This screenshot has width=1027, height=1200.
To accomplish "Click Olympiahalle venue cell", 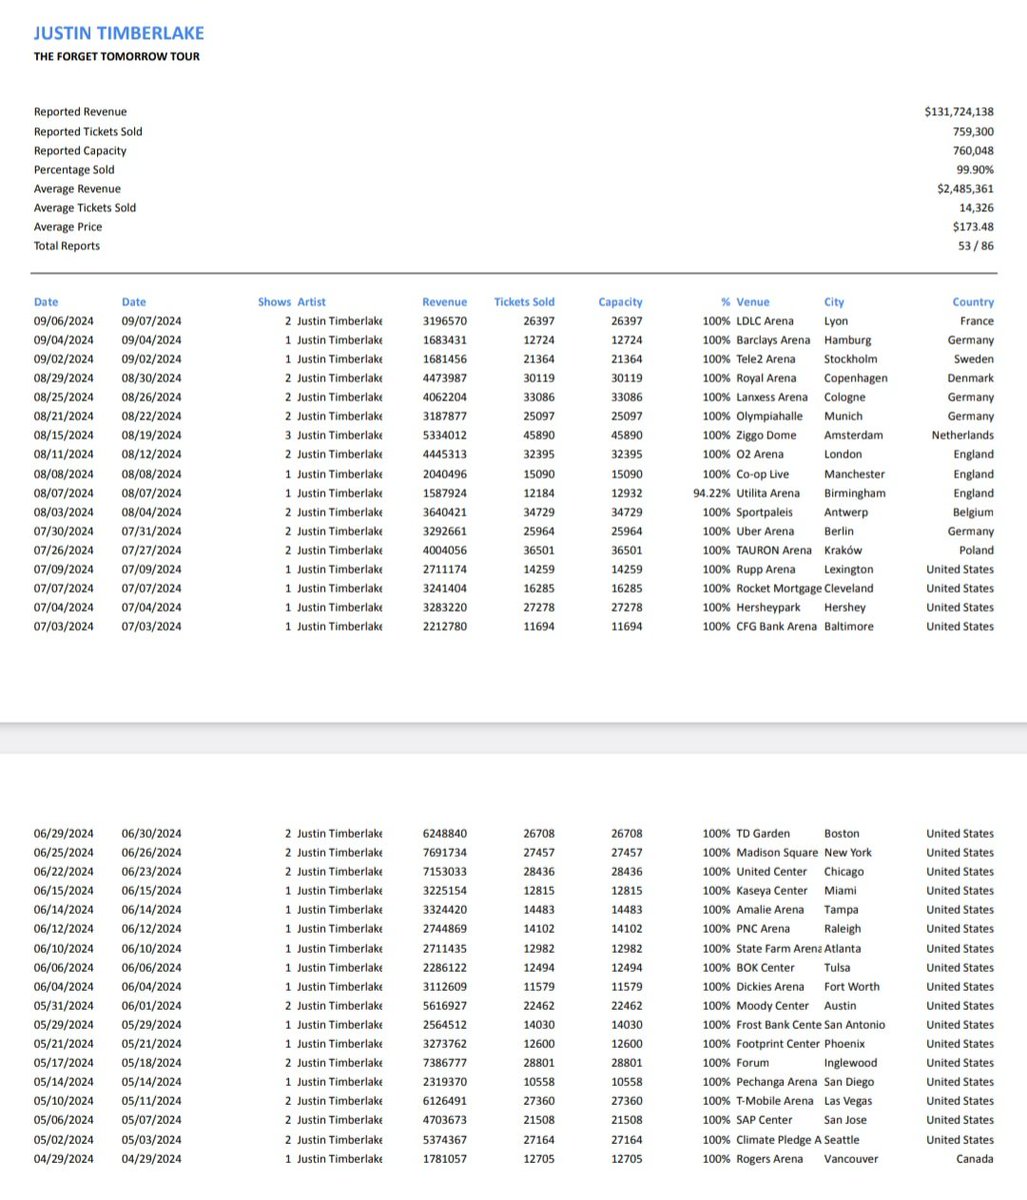I will pos(769,416).
